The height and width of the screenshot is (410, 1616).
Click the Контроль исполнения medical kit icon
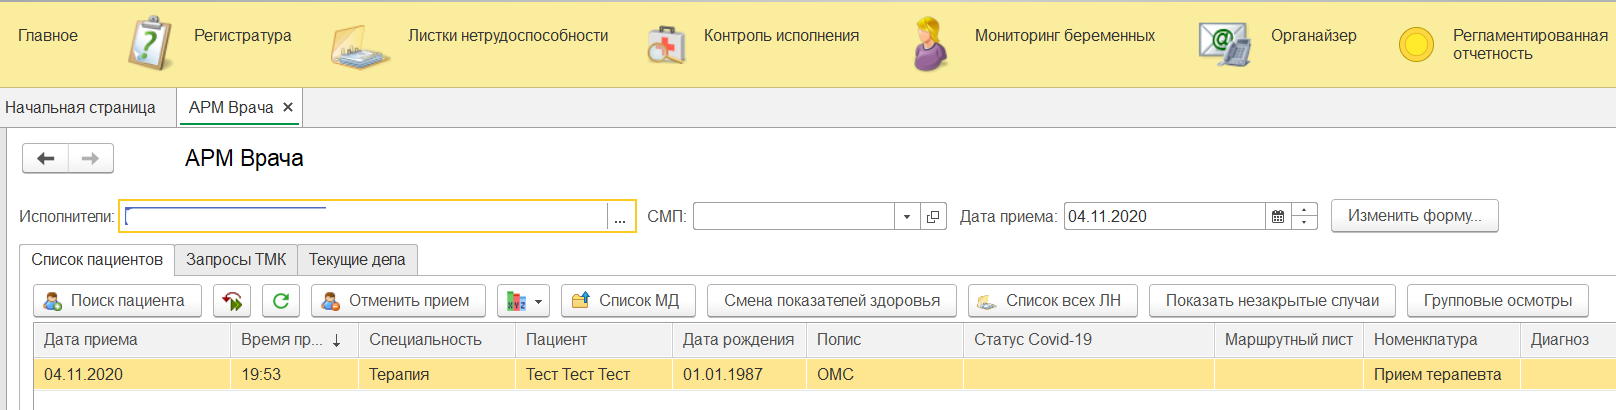(666, 45)
